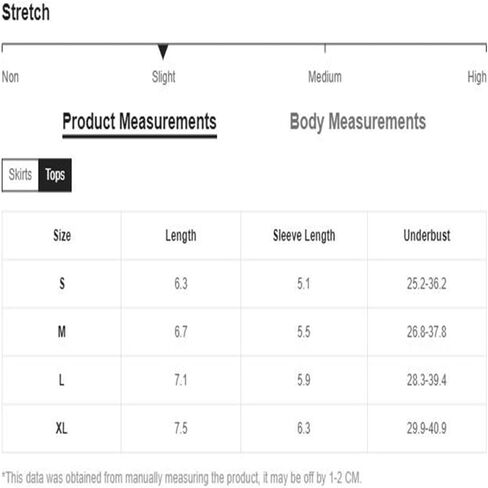Viewport: 488px width, 488px height.
Task: Click the Sleeve Length column header
Action: 304,235
